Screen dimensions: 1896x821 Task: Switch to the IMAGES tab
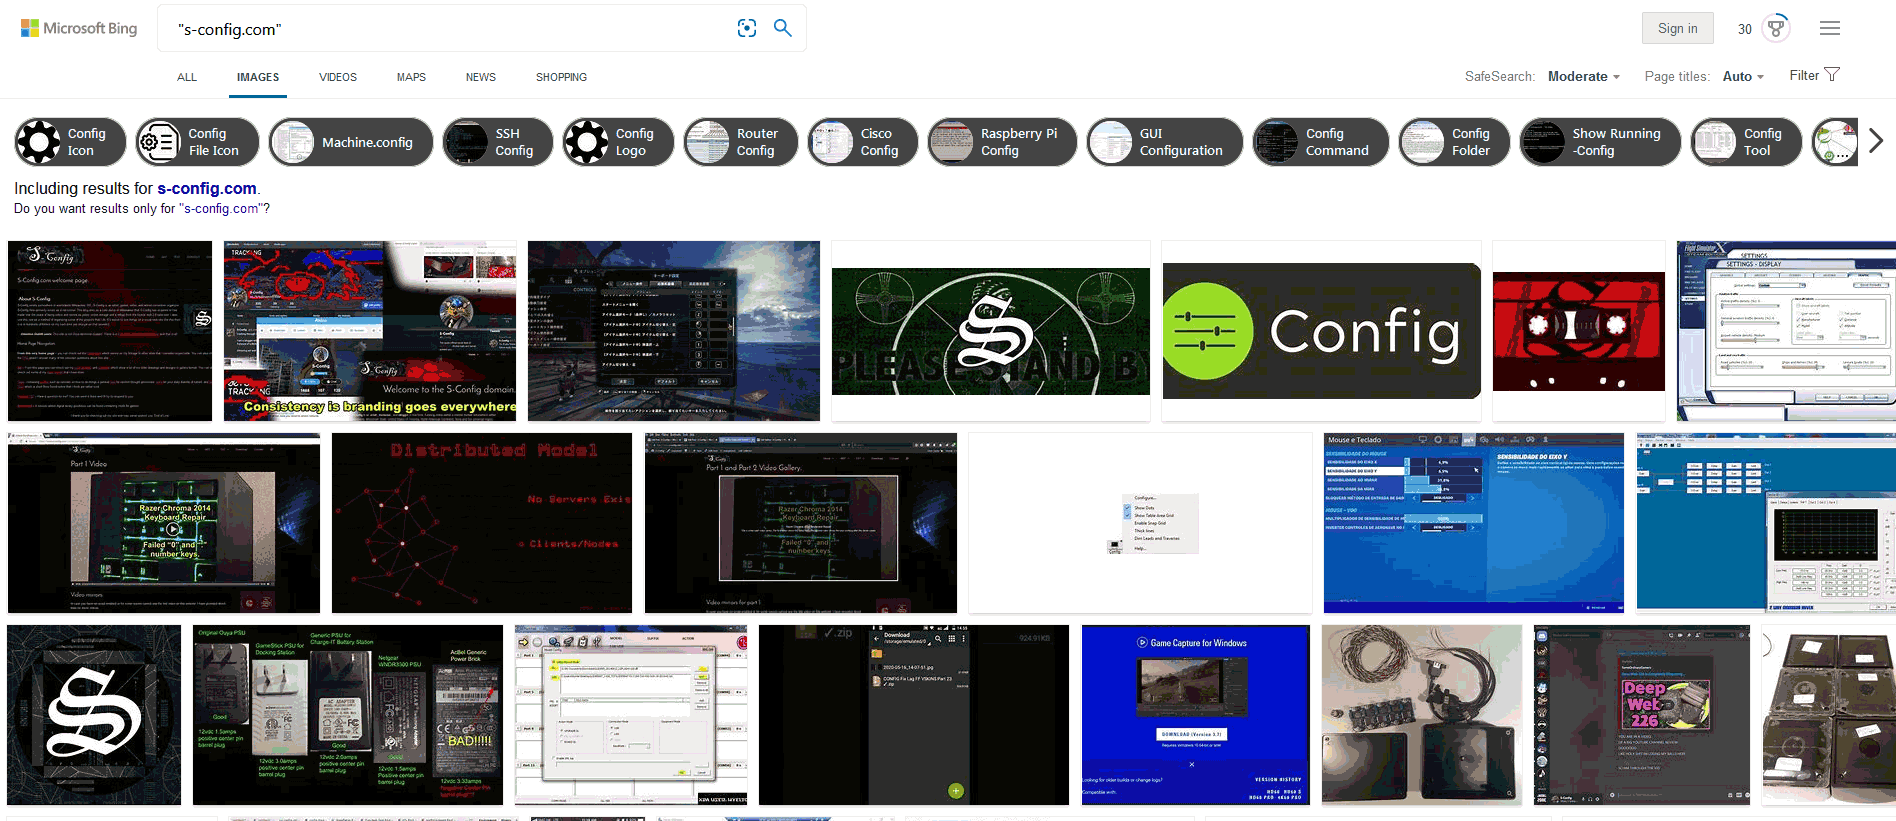tap(258, 77)
